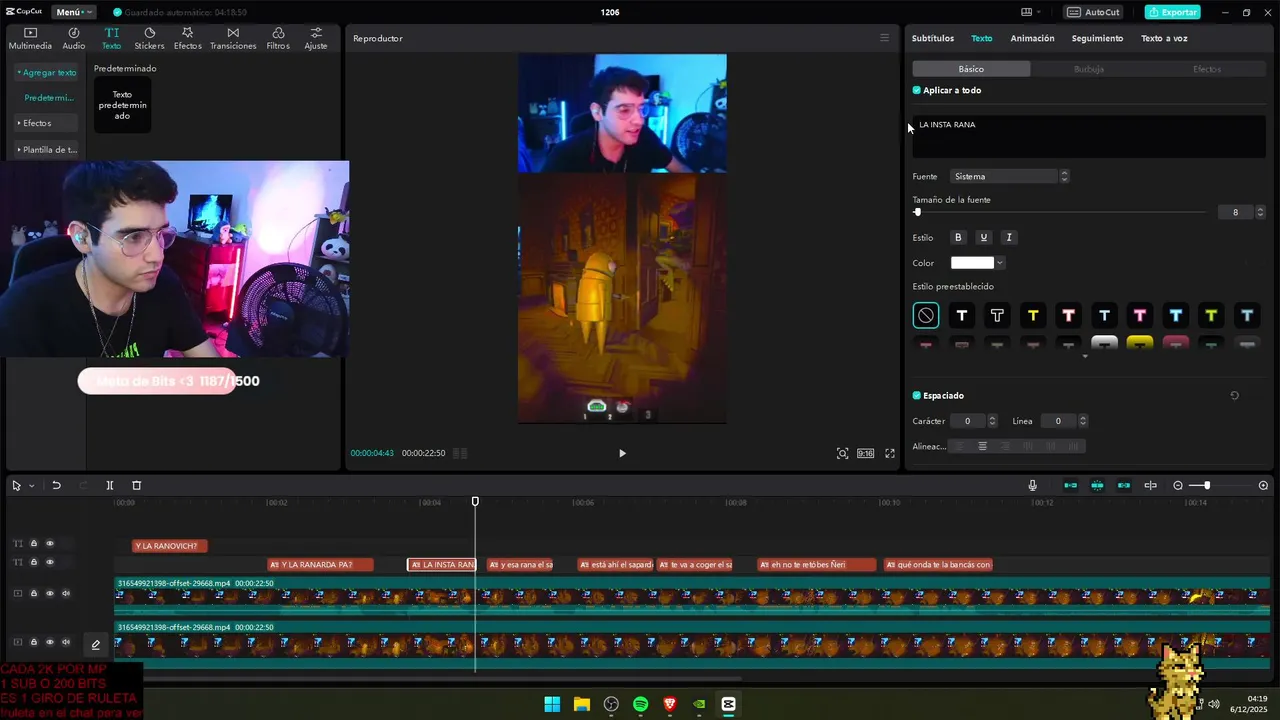The image size is (1280, 720).
Task: Click the Exportar button
Action: pos(1172,12)
